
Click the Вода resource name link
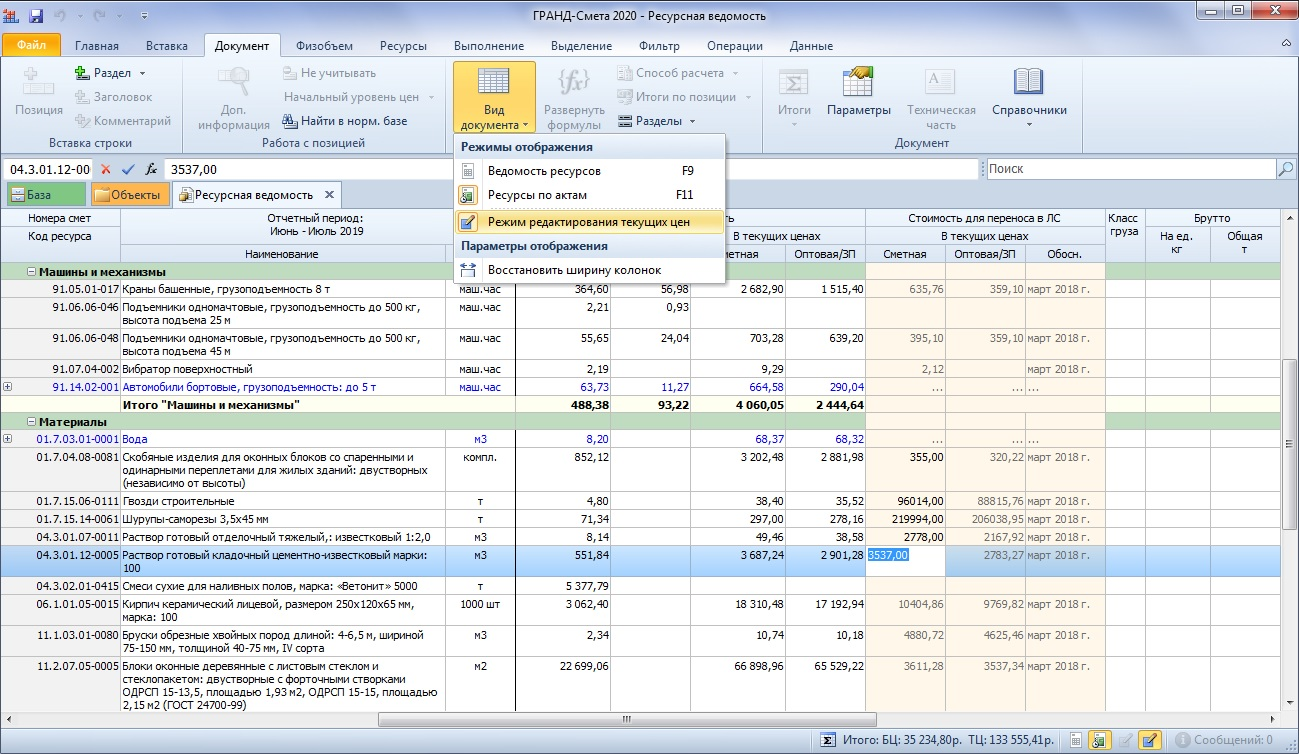(135, 439)
